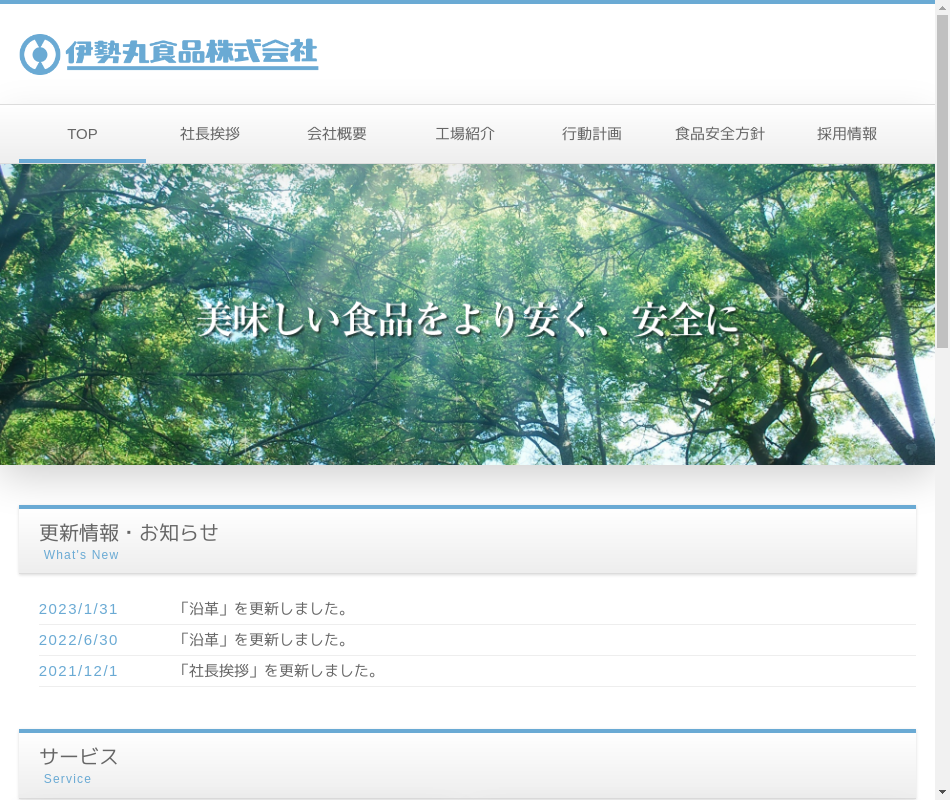The height and width of the screenshot is (800, 950).
Task: Click the サービス section heading
Action: click(79, 757)
